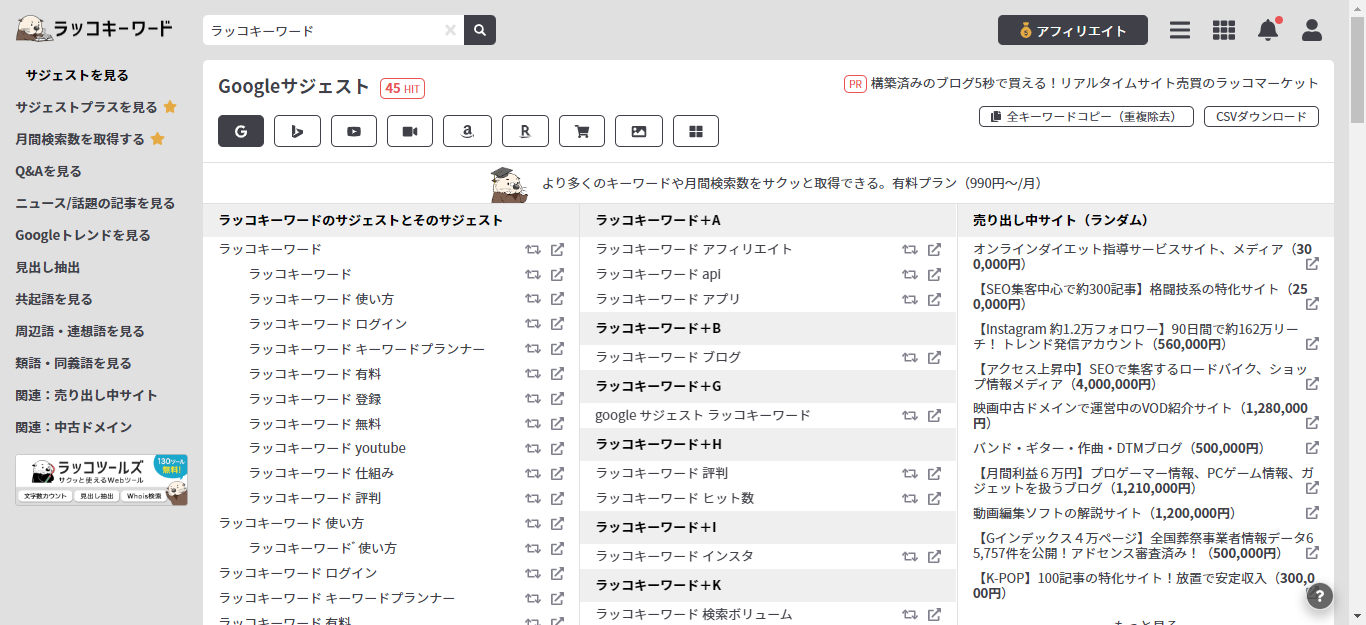Viewport: 1366px width, 625px height.
Task: Open external link for ラッコキーワード 検索ボリューム
Action: point(934,614)
